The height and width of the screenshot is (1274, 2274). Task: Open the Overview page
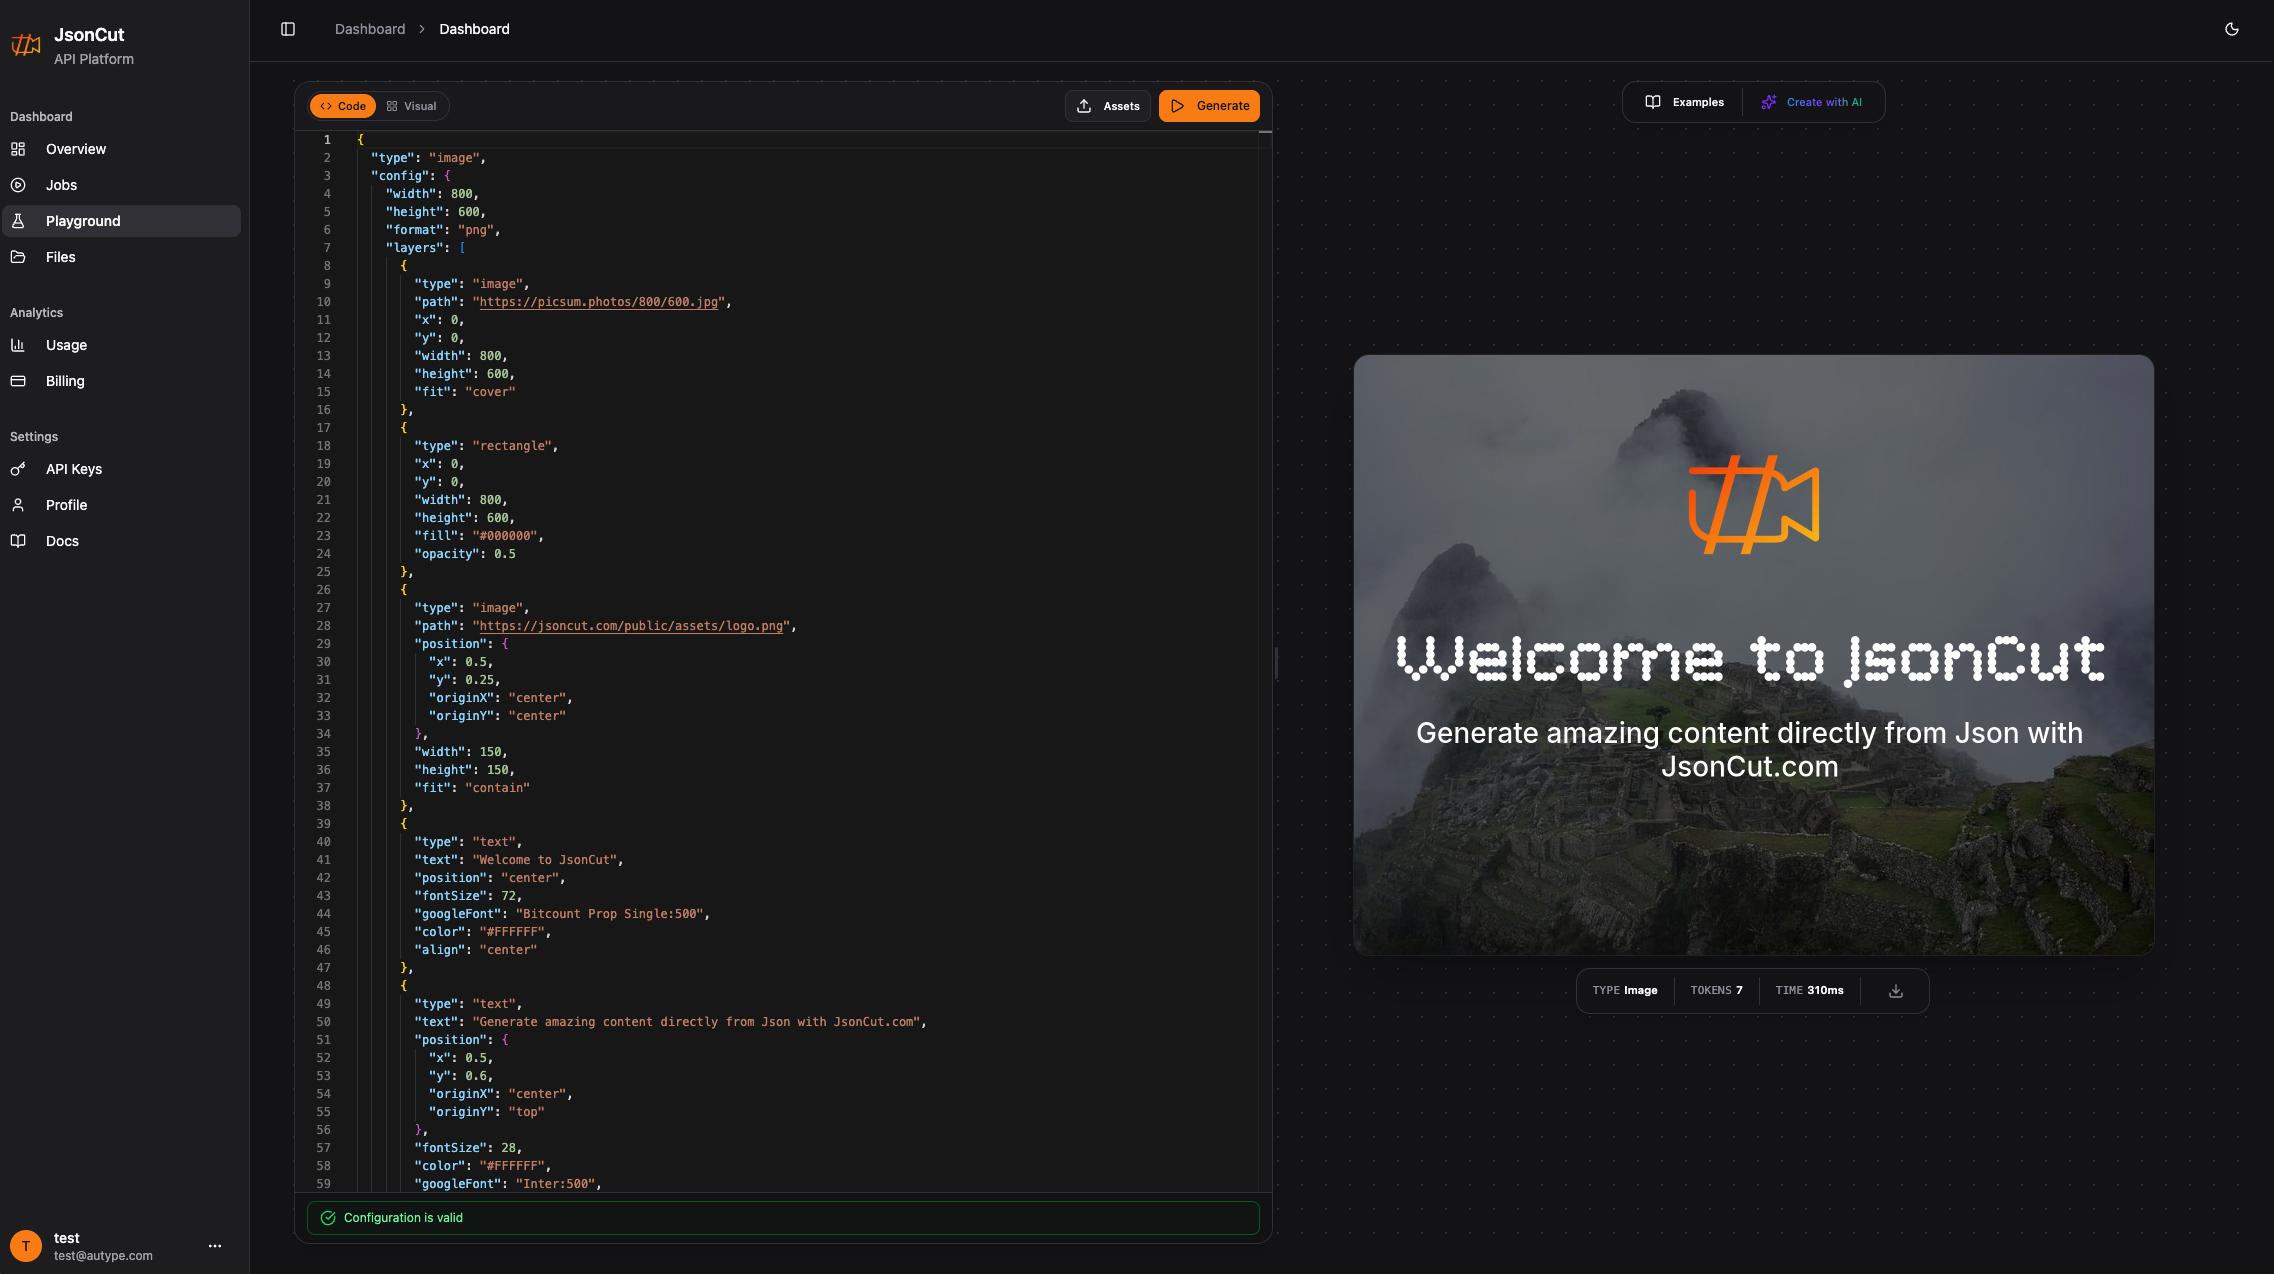[x=75, y=149]
